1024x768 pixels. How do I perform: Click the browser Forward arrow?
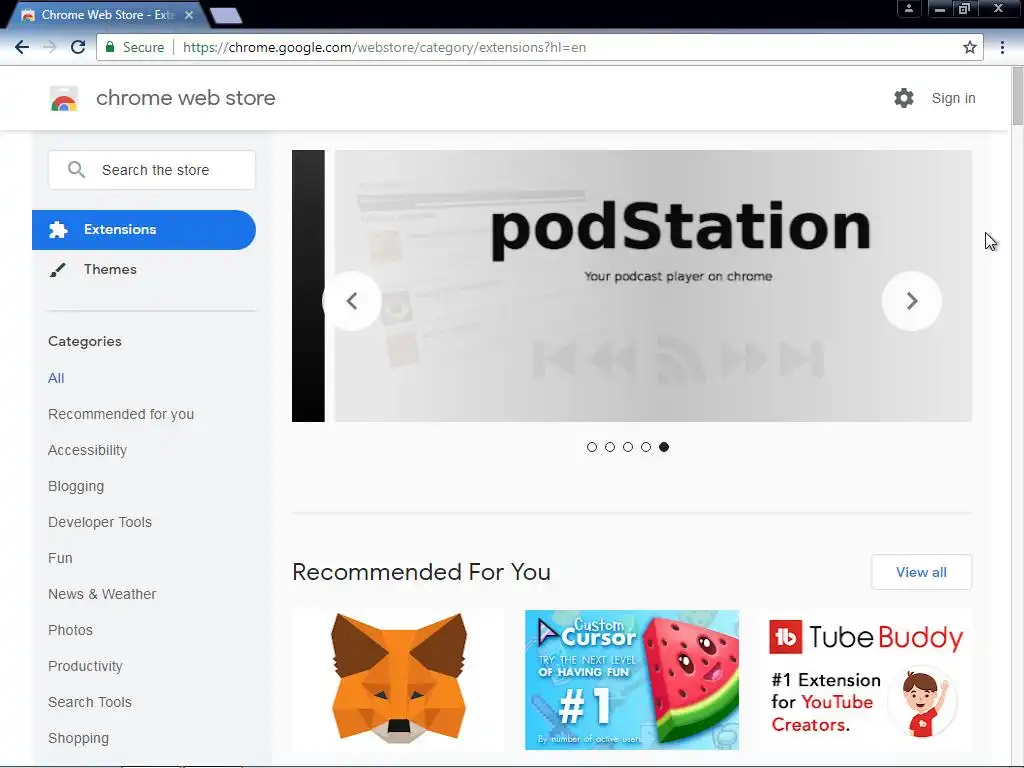click(x=50, y=47)
